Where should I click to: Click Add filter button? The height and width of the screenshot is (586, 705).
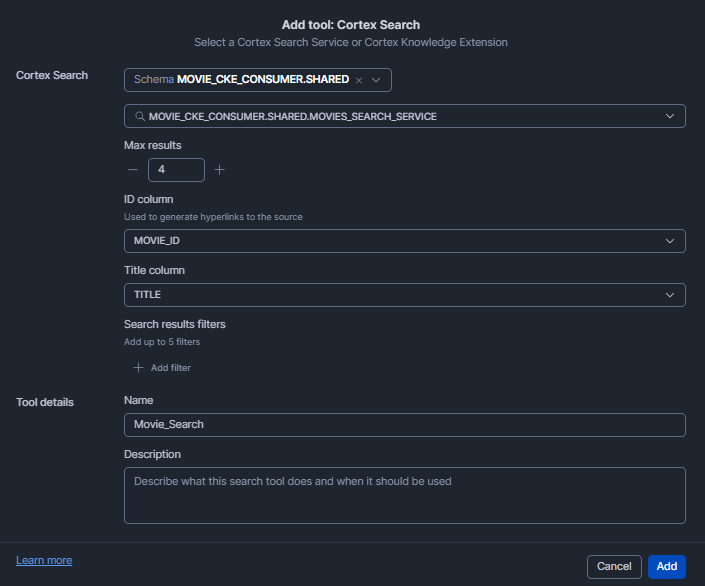tap(162, 368)
